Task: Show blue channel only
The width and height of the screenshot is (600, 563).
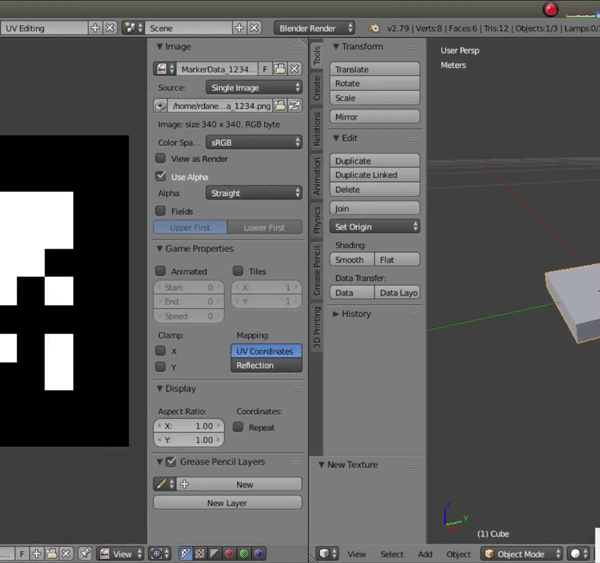Action: coord(258,553)
